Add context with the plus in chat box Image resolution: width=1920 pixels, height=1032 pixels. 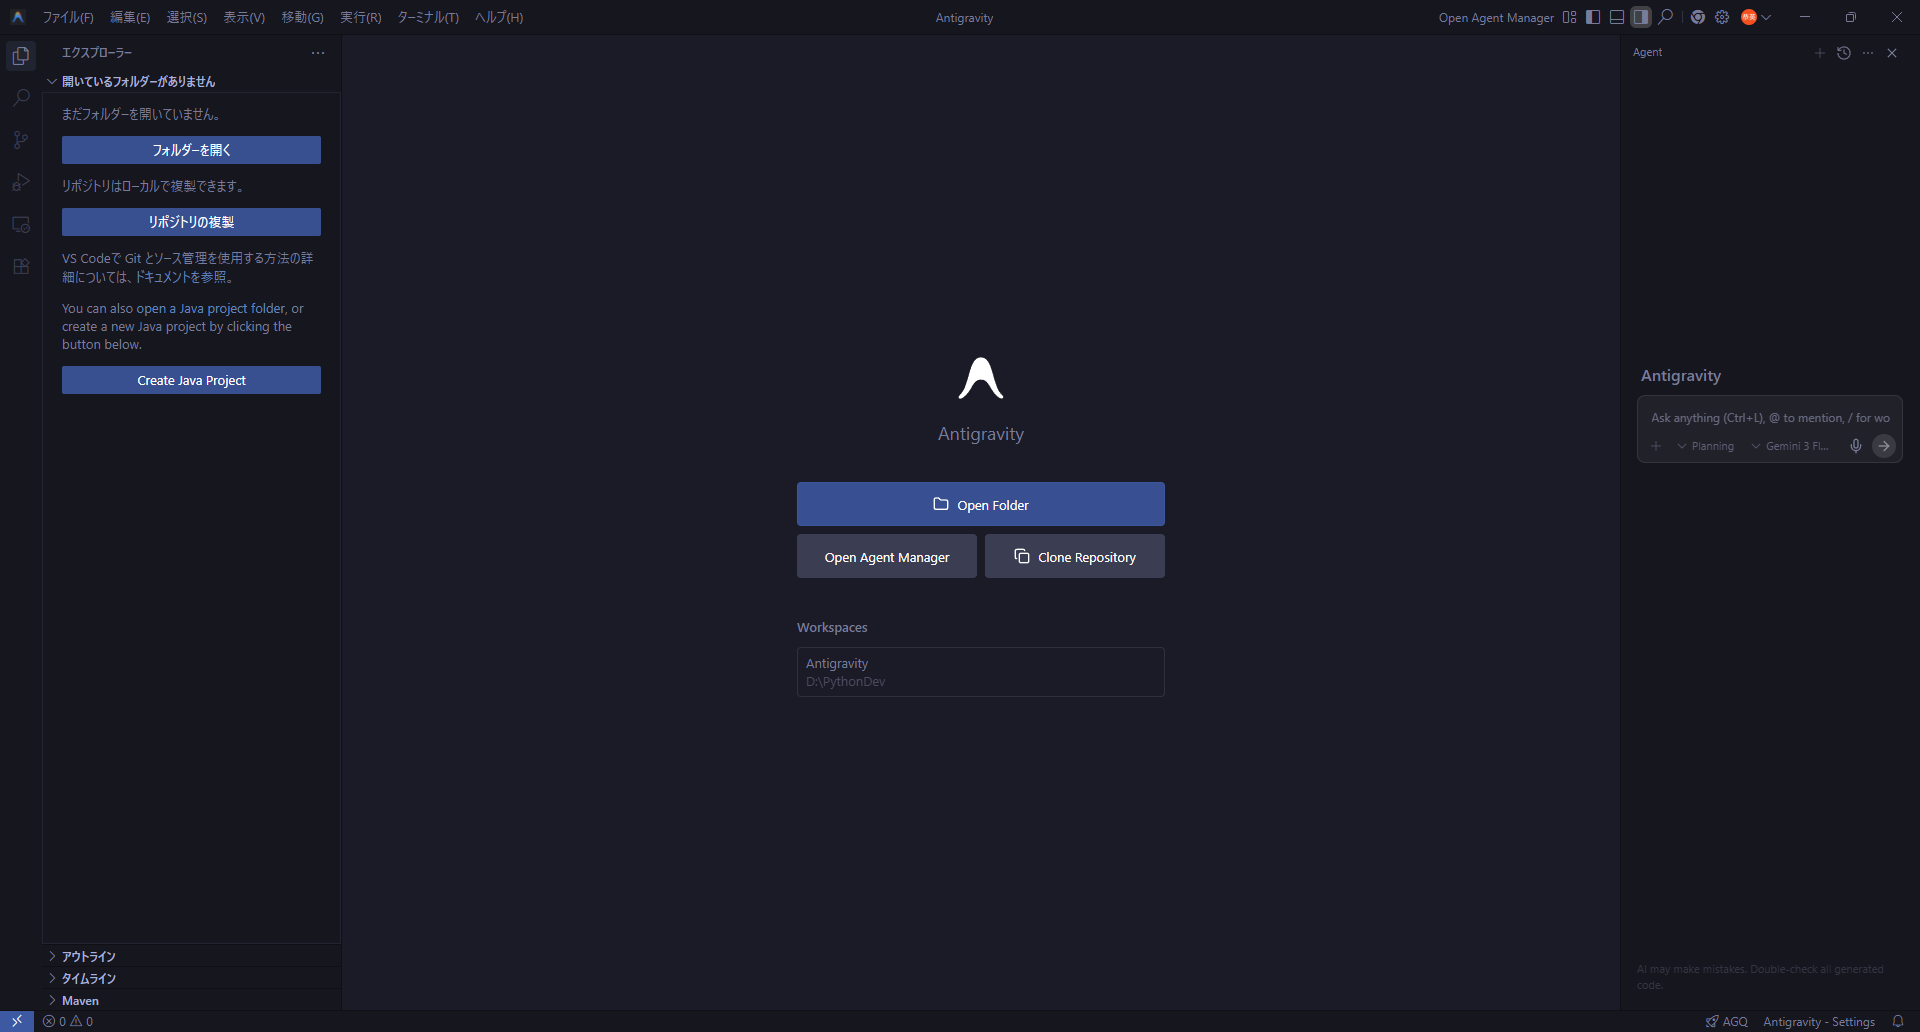(1656, 446)
